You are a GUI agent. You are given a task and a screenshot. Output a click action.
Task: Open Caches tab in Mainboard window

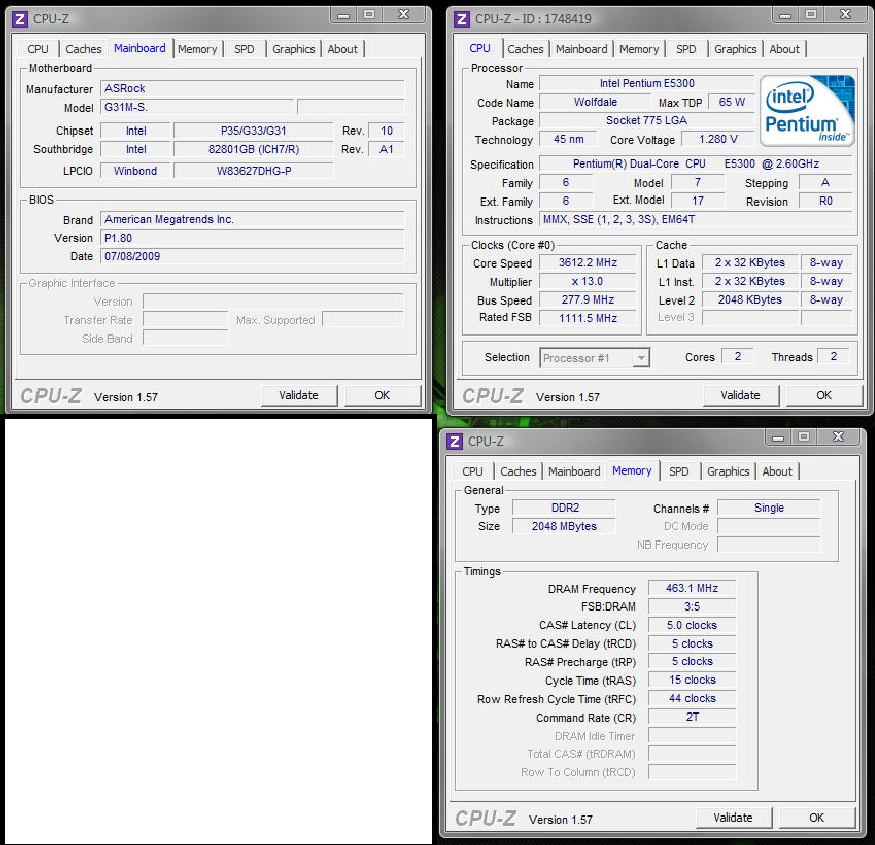[x=83, y=49]
